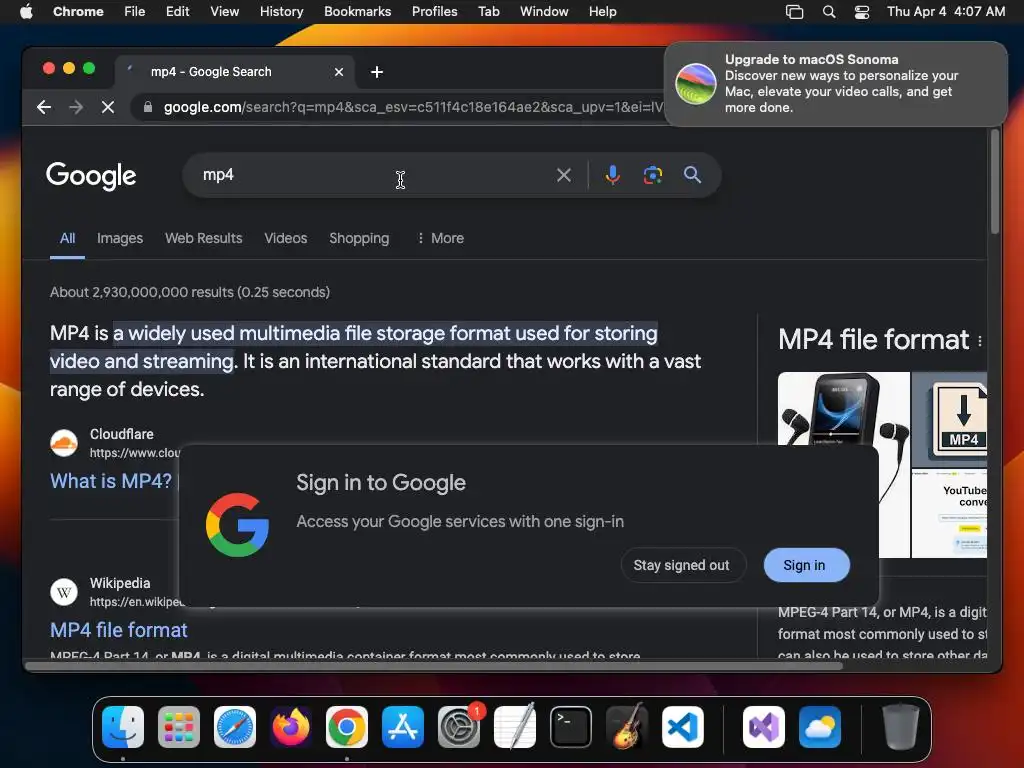Switch to the Images results tab
Screen dimensions: 1024x768
(x=120, y=238)
